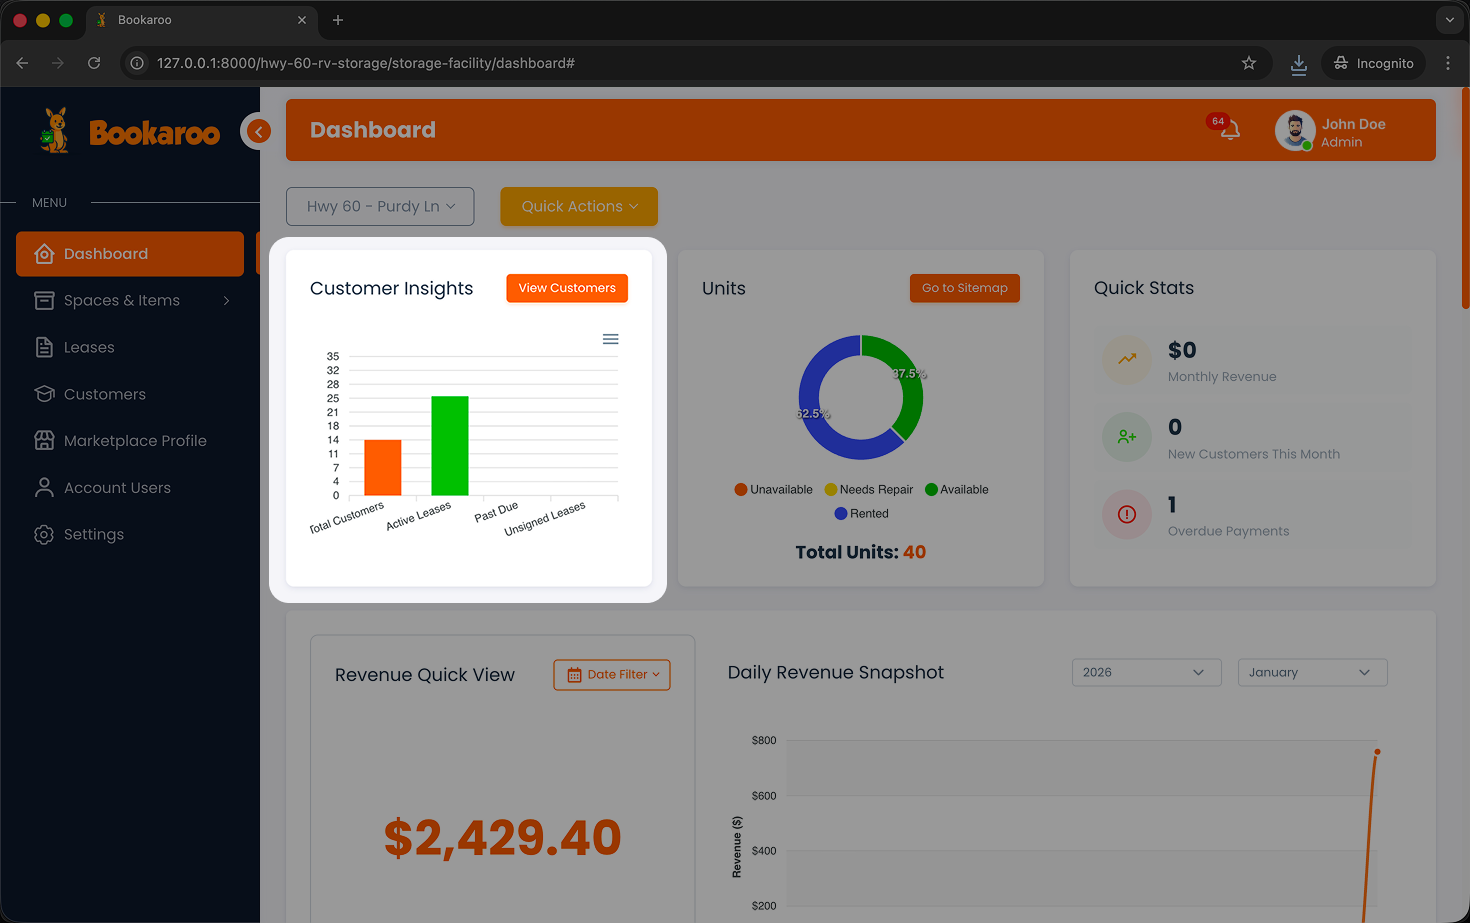Toggle the Unavailable legend item
This screenshot has width=1470, height=923.
773,489
